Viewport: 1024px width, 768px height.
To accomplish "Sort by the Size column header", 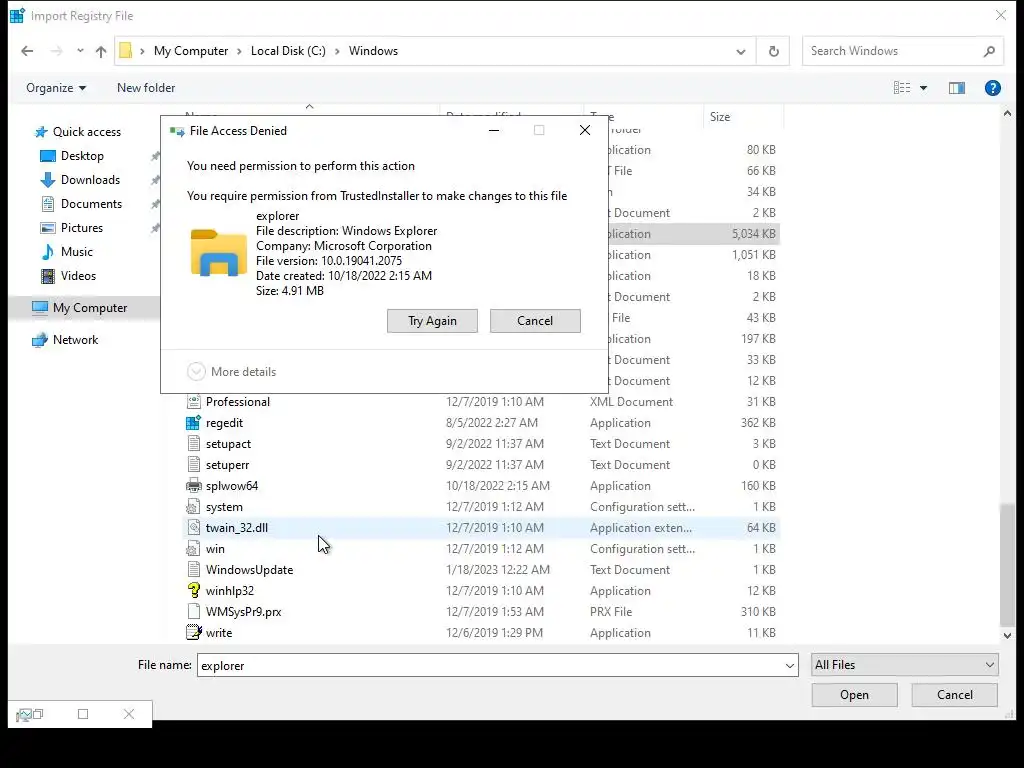I will [743, 117].
